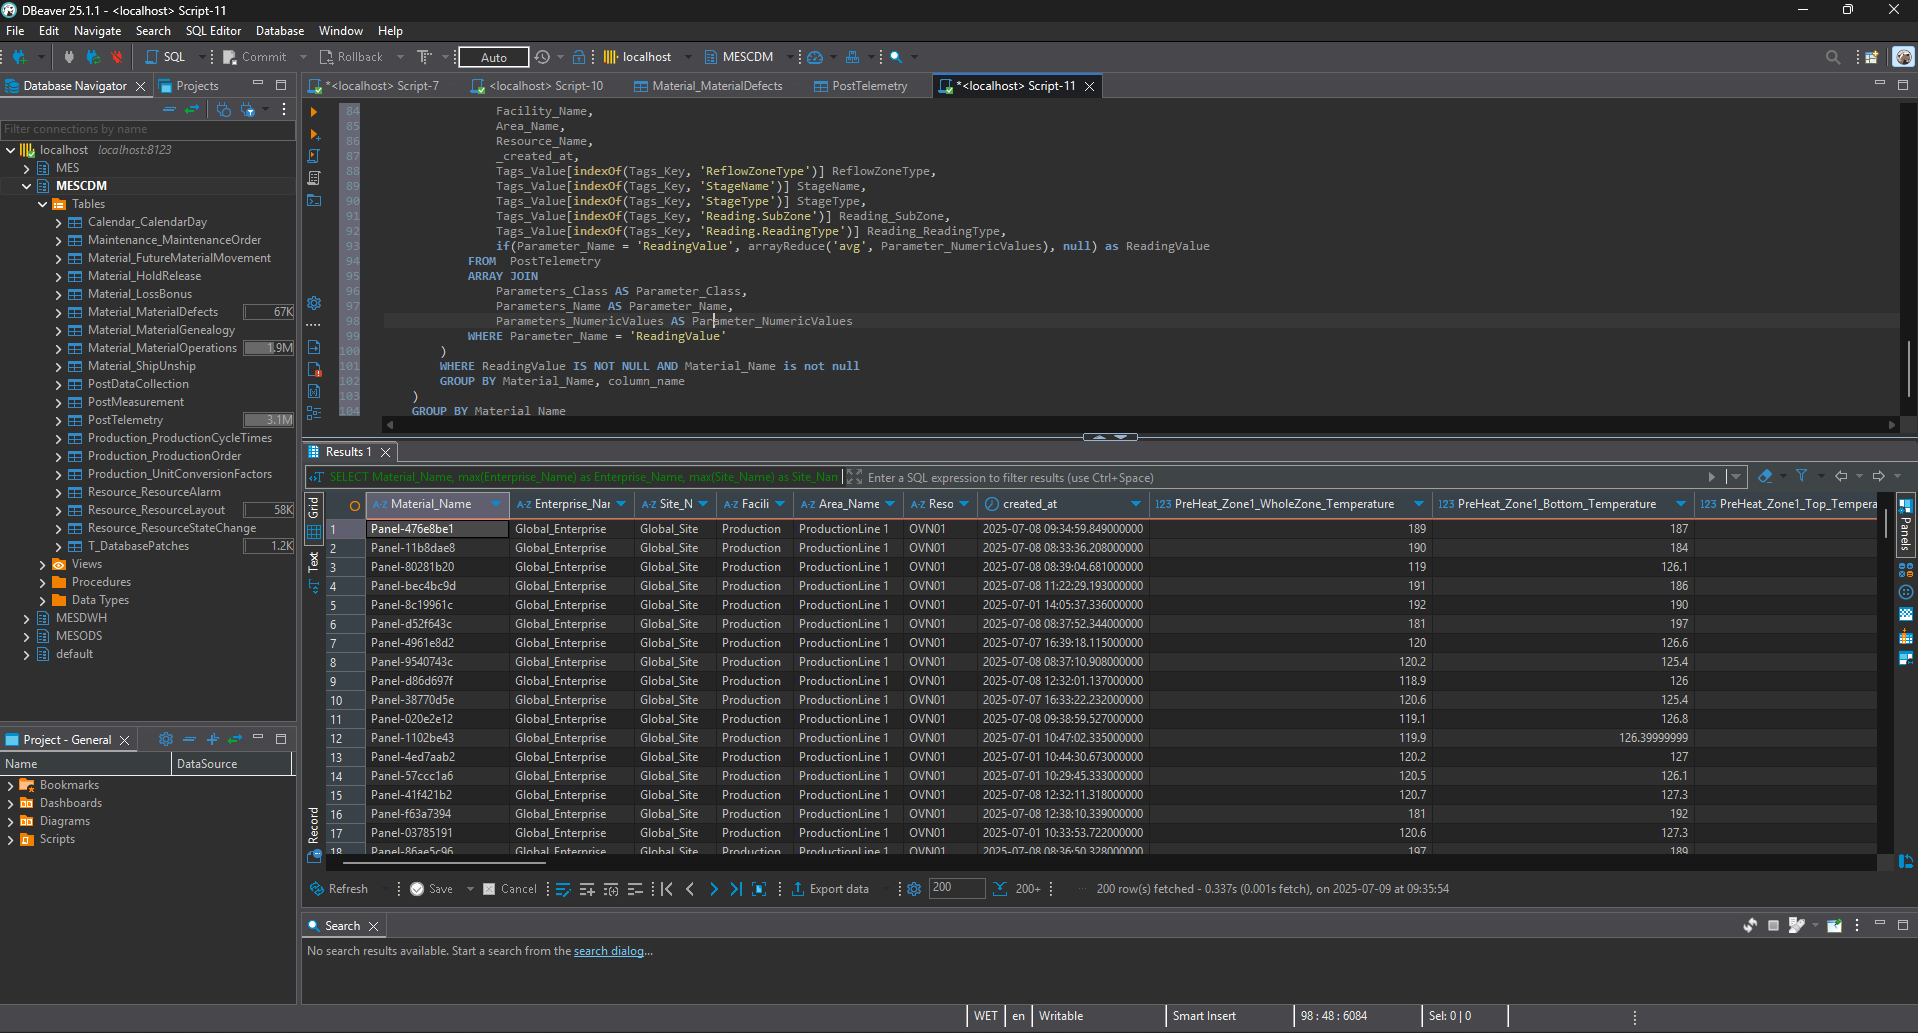
Task: Open active connection localhost dropdown
Action: point(644,57)
